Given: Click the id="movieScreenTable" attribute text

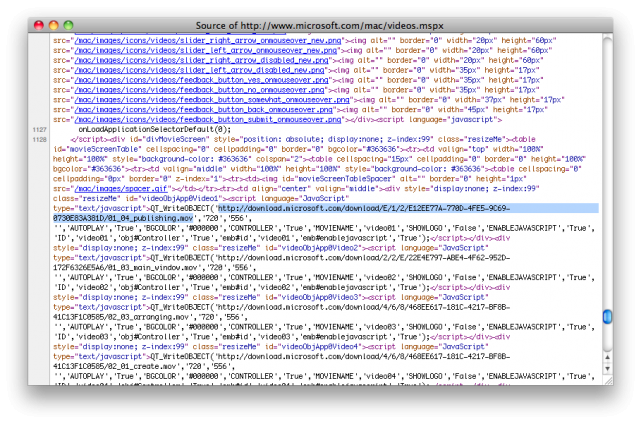Looking at the screenshot, I should pos(97,149).
